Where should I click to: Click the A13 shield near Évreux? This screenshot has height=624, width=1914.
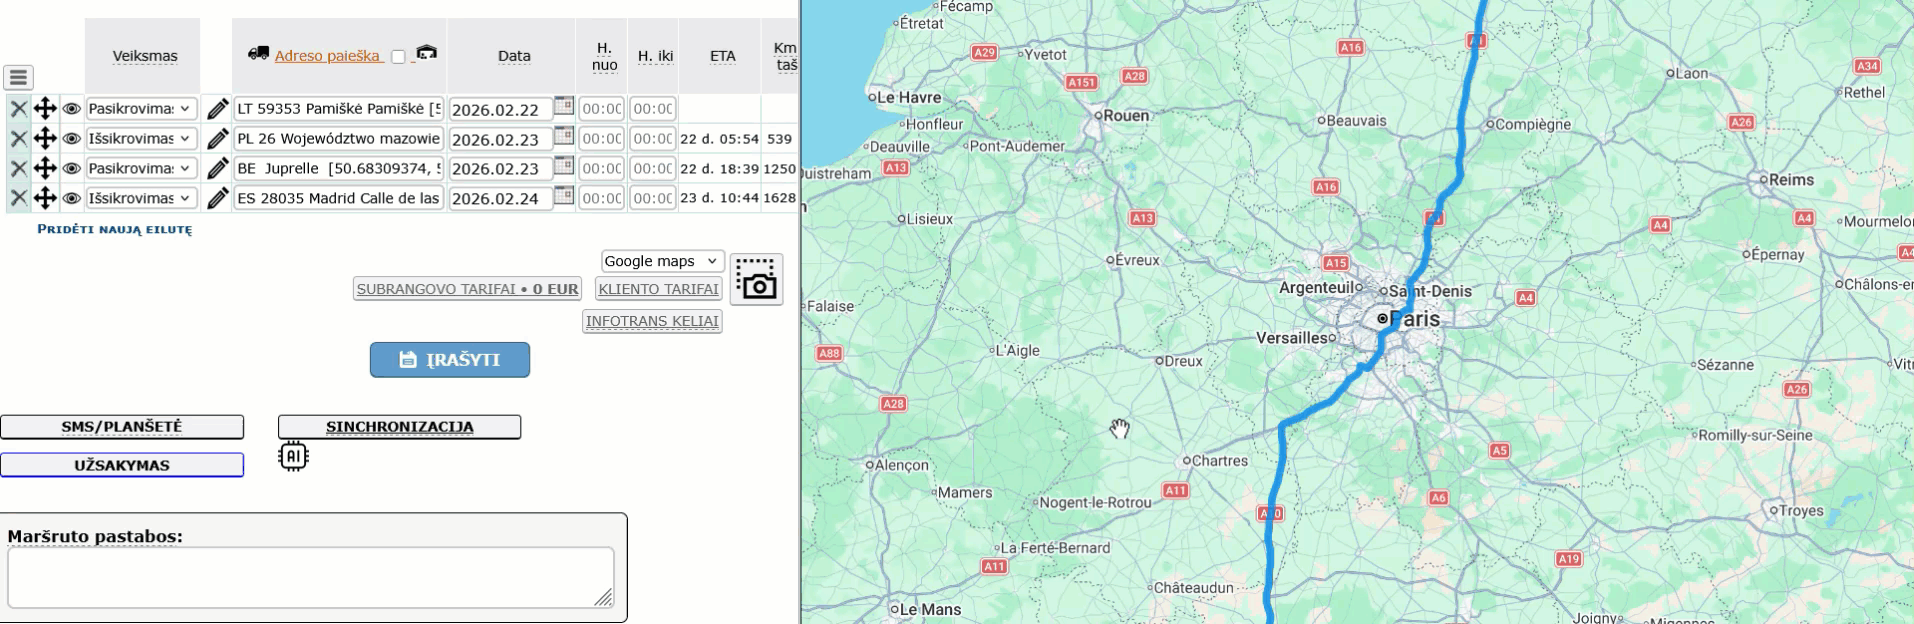coord(1142,218)
